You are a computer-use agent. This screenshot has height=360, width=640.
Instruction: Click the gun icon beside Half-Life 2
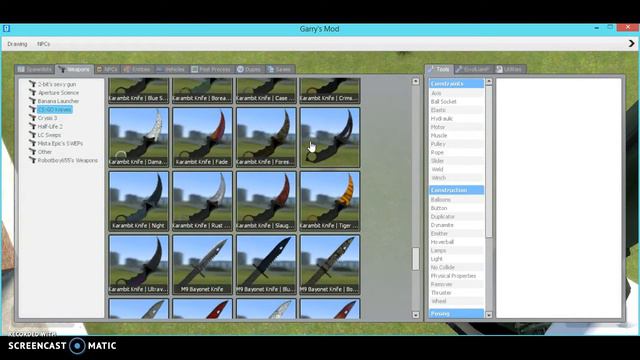click(x=33, y=127)
